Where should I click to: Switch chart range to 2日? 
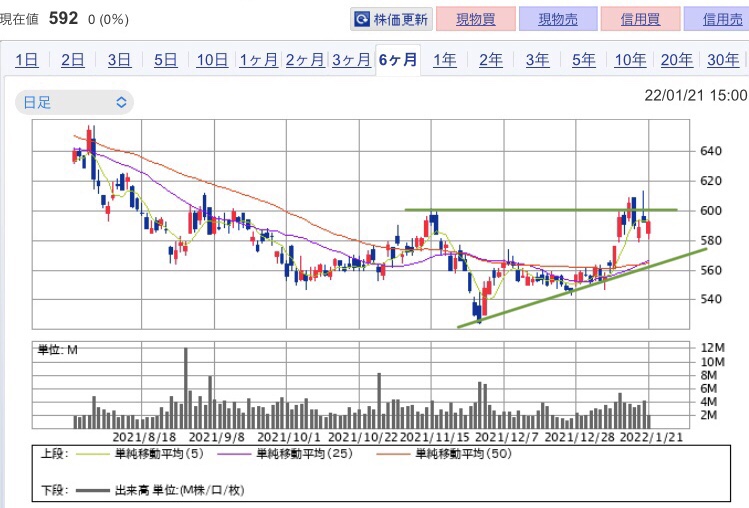tap(73, 60)
